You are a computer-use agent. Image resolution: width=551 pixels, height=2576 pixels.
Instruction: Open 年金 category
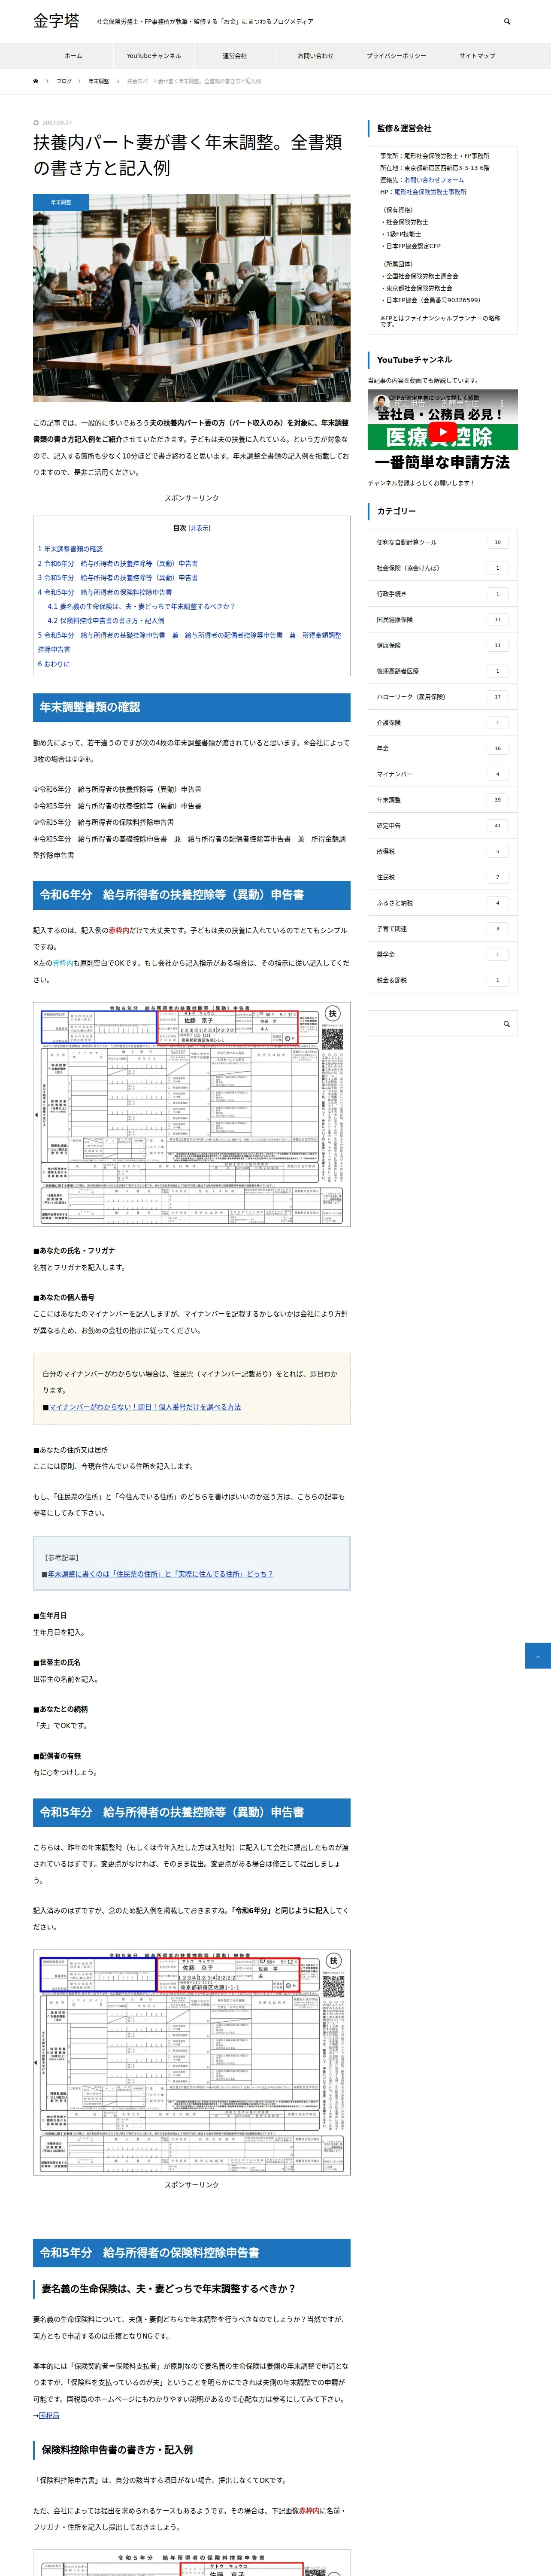click(x=442, y=748)
